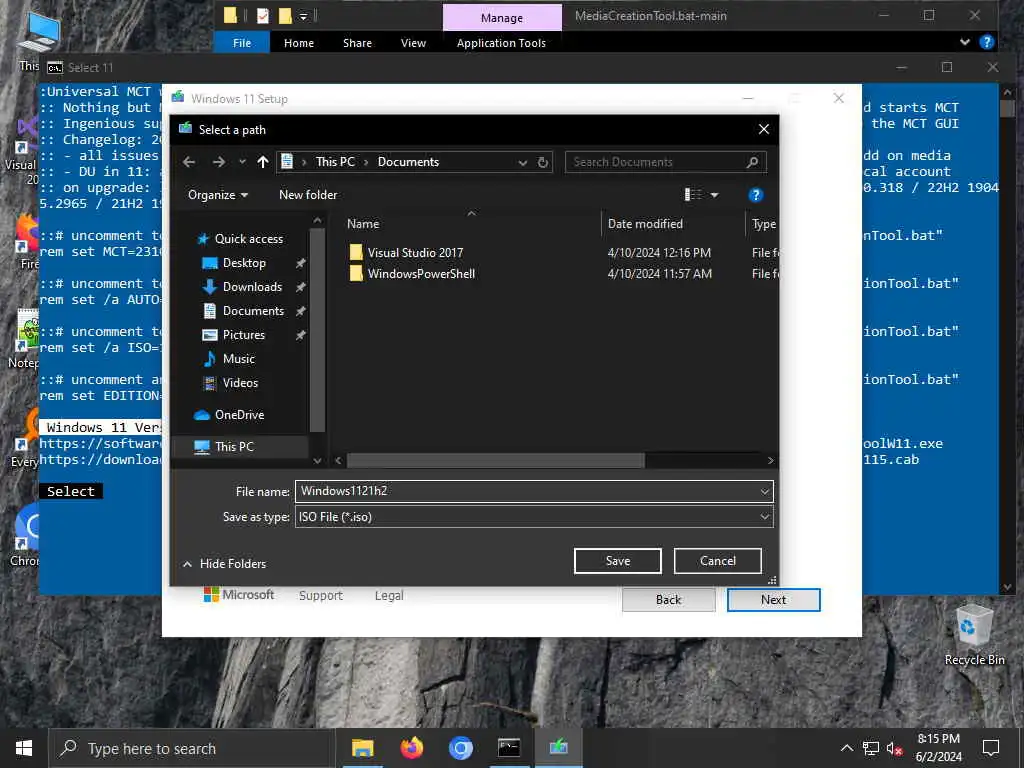Open View tab in Explorer window
Image resolution: width=1024 pixels, height=768 pixels.
click(413, 43)
